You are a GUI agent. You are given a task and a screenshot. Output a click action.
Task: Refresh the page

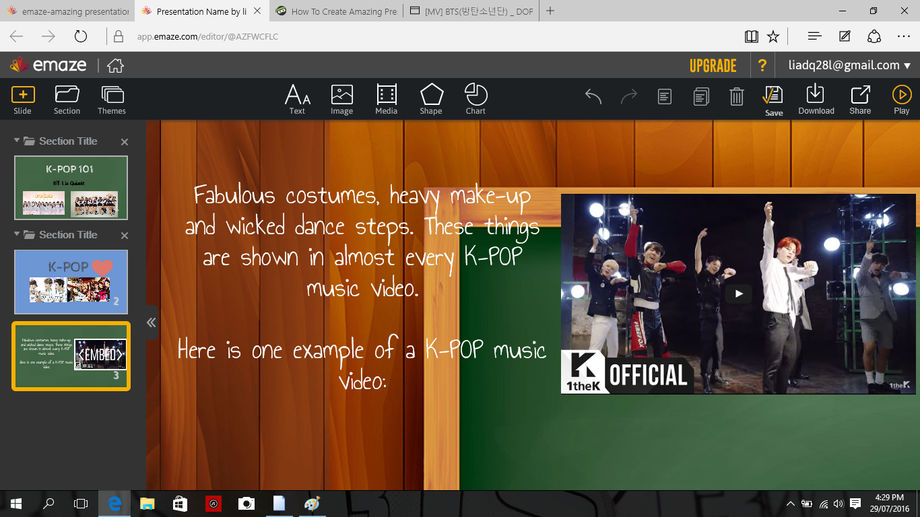coord(80,36)
